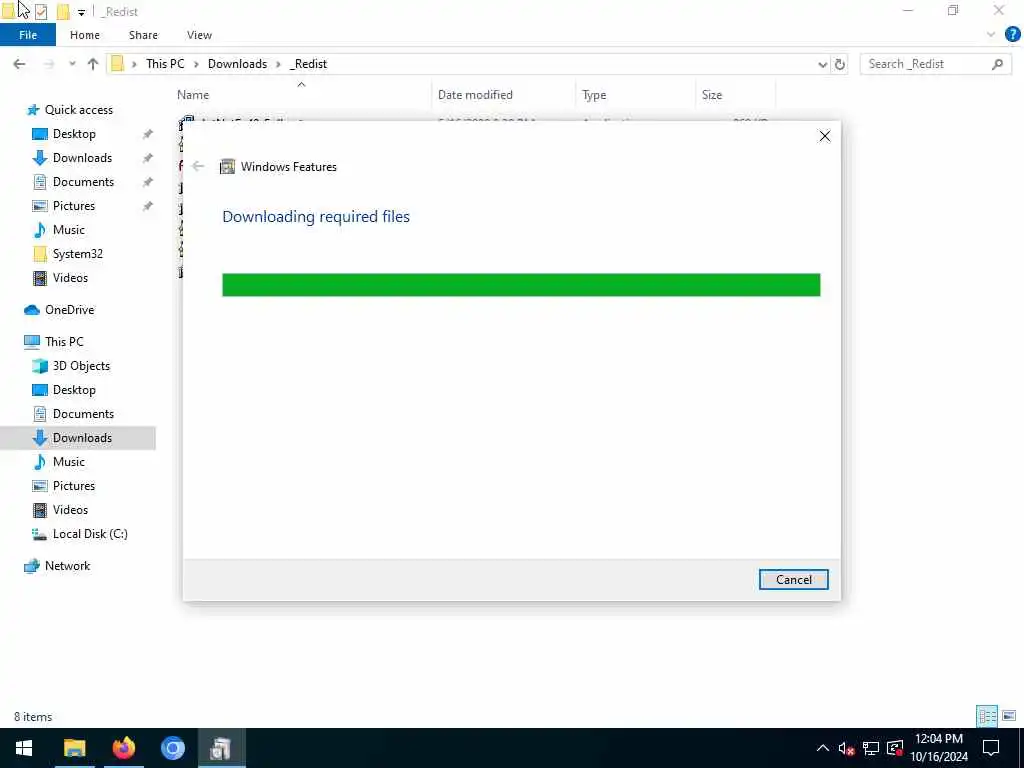
Task: Open Videos under Quick access
Action: [70, 278]
